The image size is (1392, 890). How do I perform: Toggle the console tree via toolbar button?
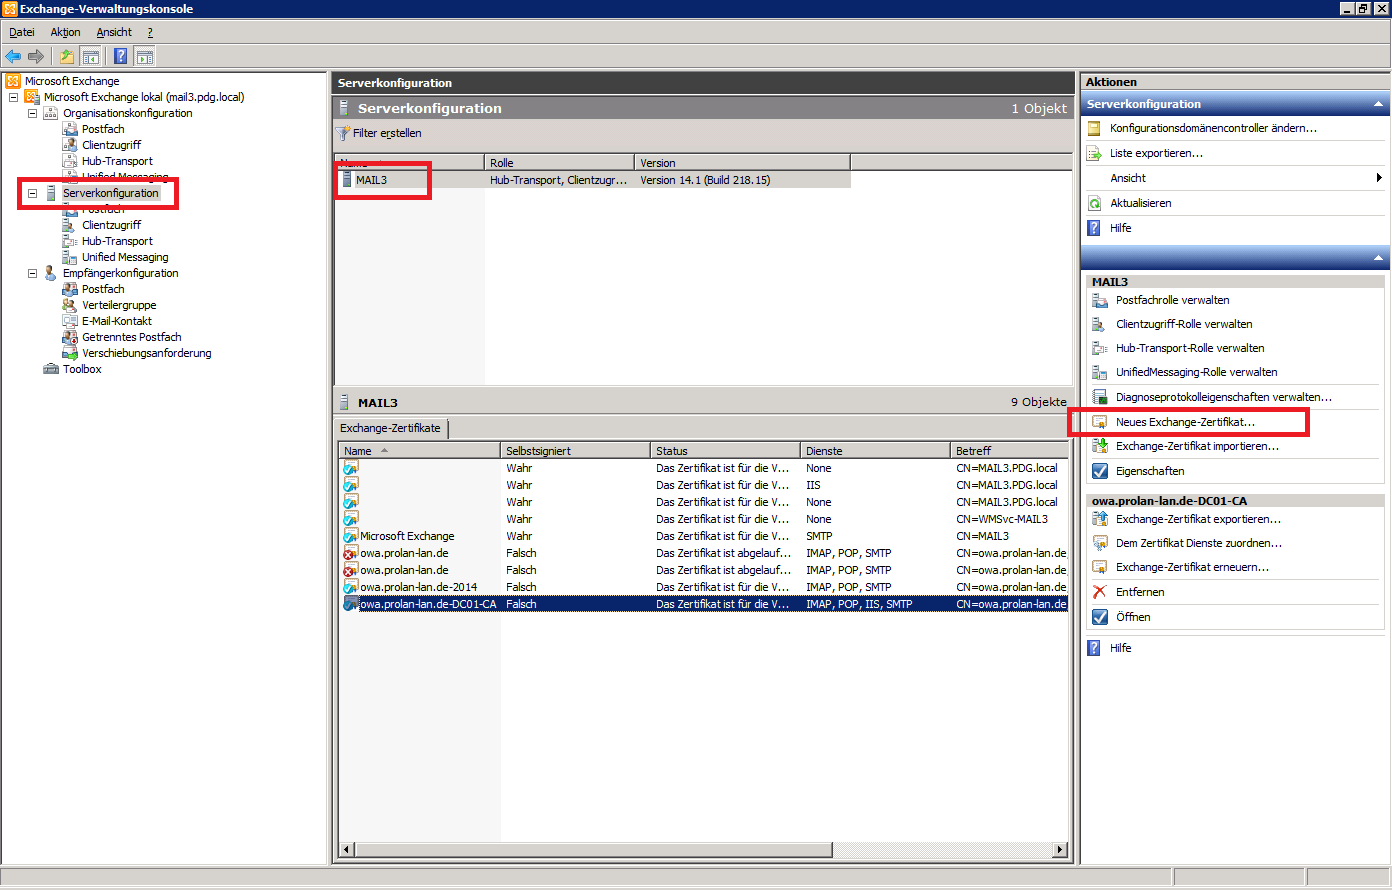(90, 57)
